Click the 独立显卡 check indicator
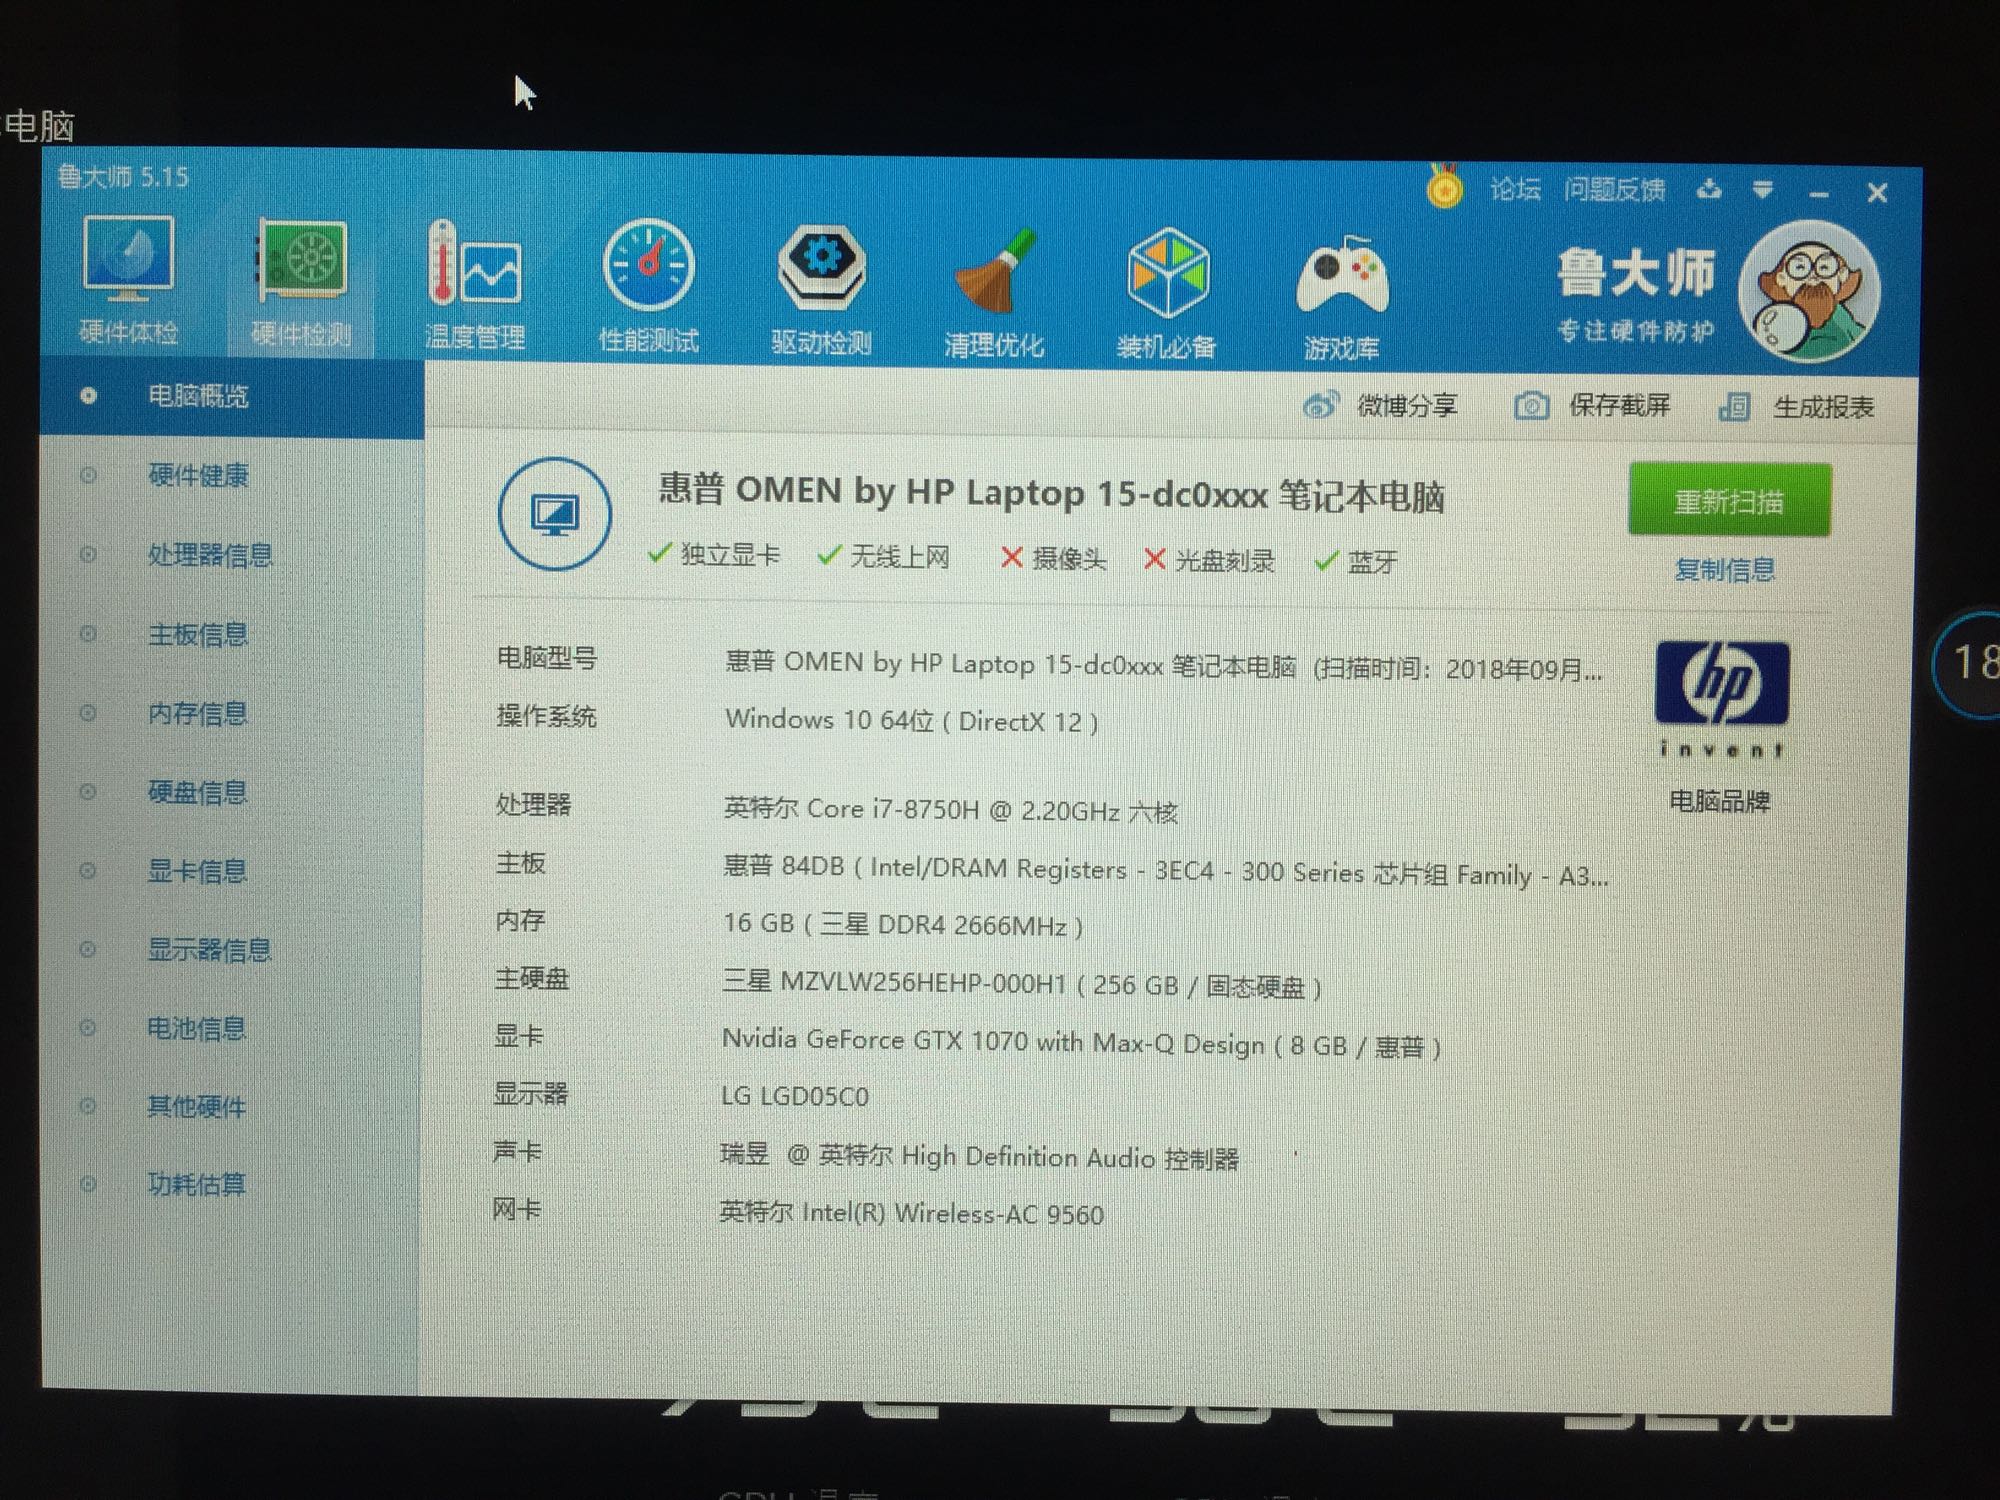The width and height of the screenshot is (2000, 1500). [713, 554]
